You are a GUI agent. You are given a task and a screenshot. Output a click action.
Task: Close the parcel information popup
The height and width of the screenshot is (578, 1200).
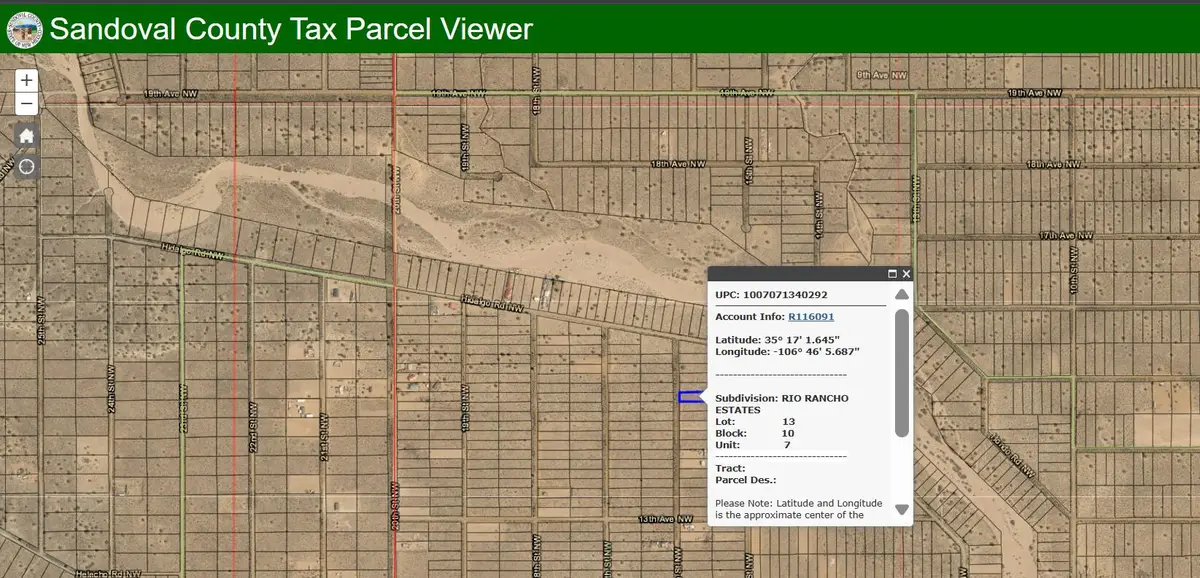point(906,272)
